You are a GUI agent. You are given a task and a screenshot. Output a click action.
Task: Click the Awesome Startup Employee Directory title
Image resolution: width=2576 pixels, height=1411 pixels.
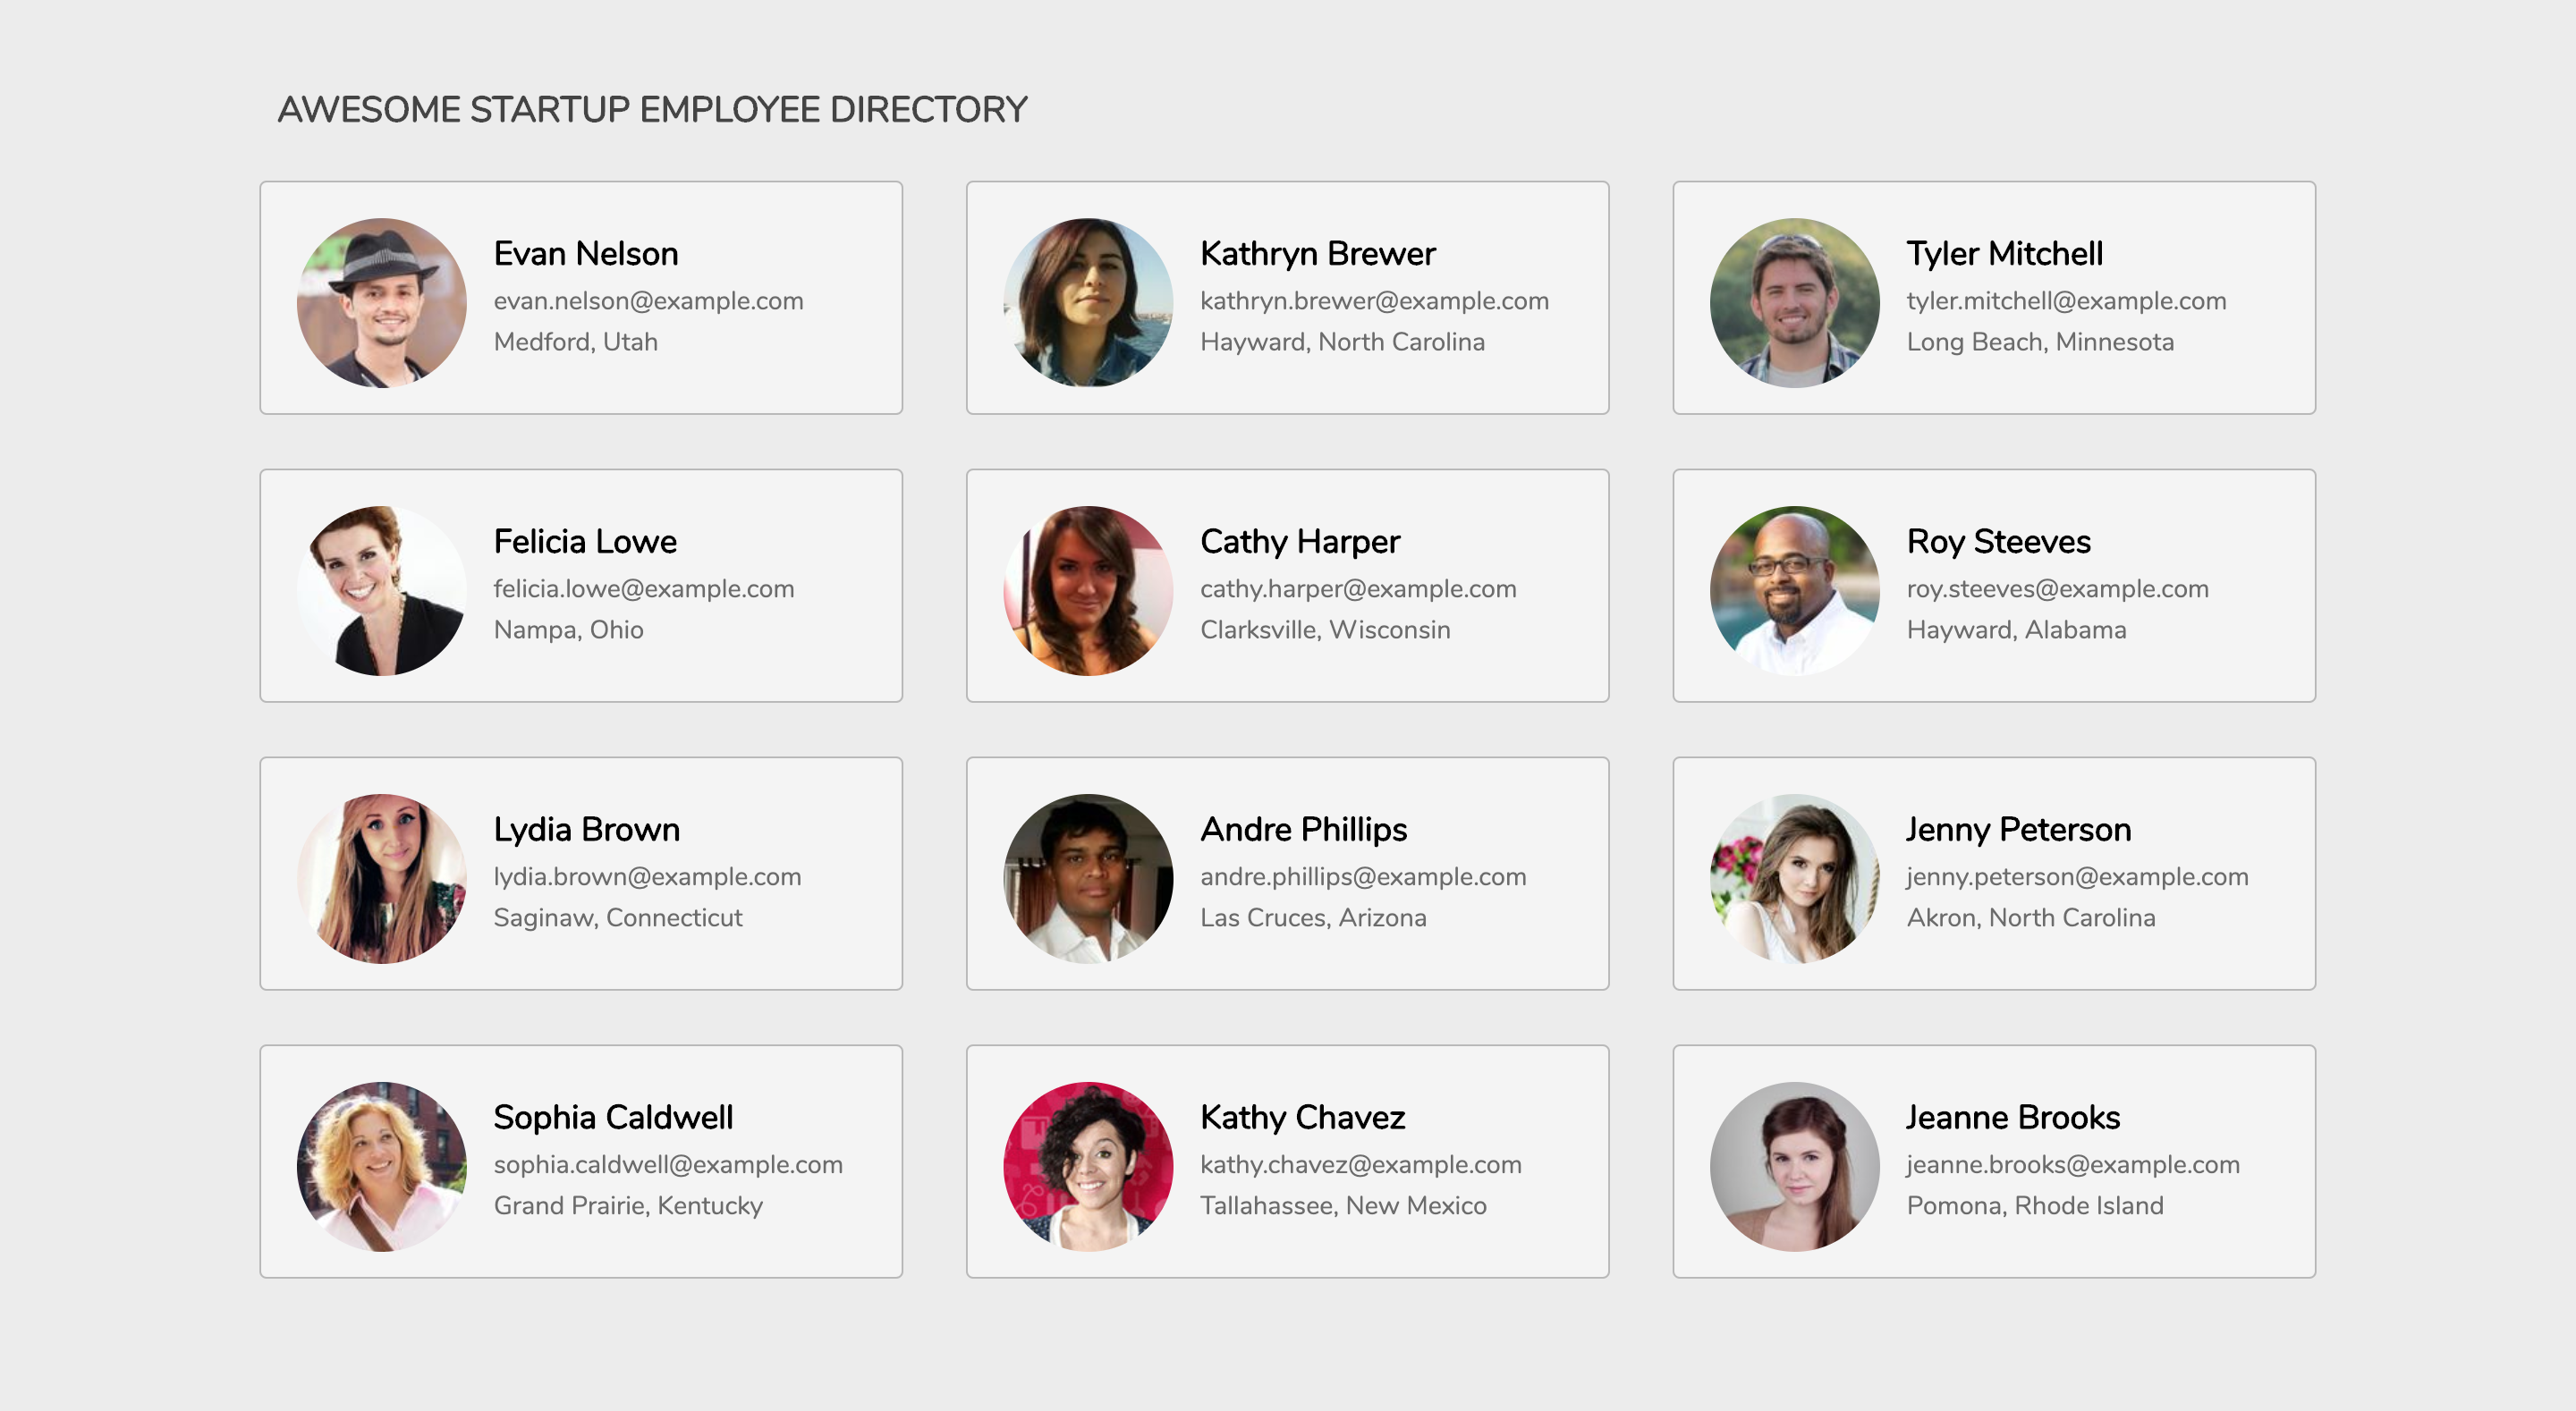coord(653,110)
